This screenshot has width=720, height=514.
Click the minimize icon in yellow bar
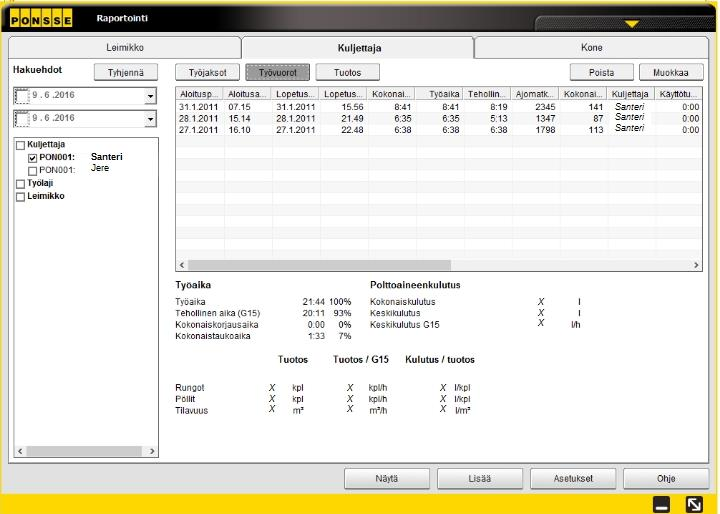[x=661, y=505]
